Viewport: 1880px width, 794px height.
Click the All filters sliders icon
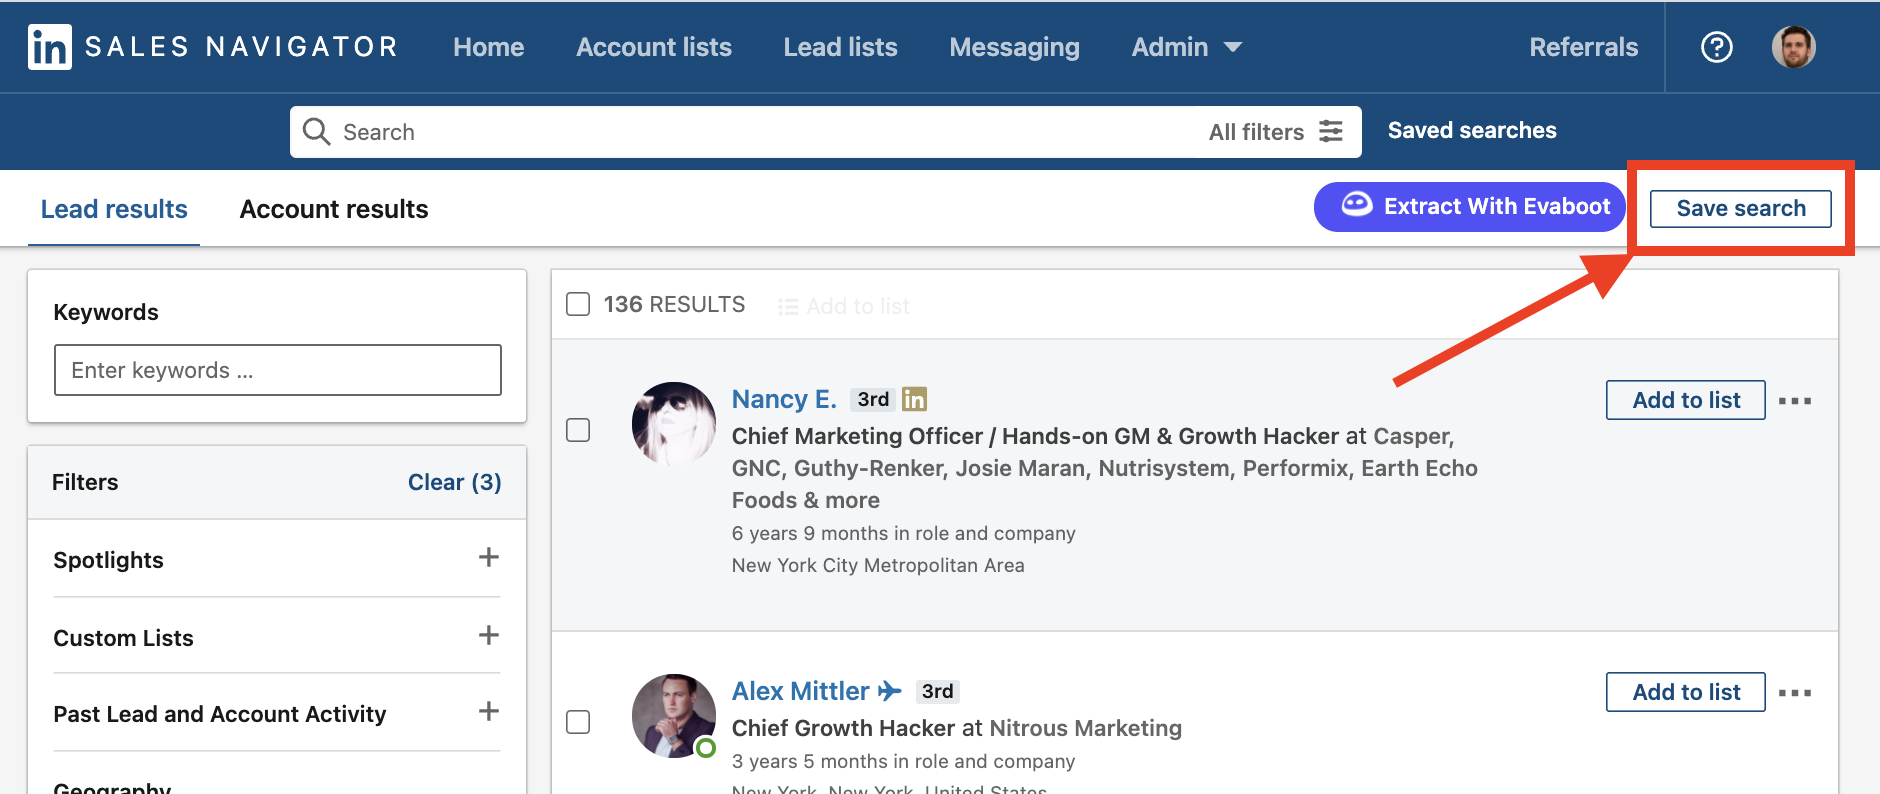coord(1331,131)
